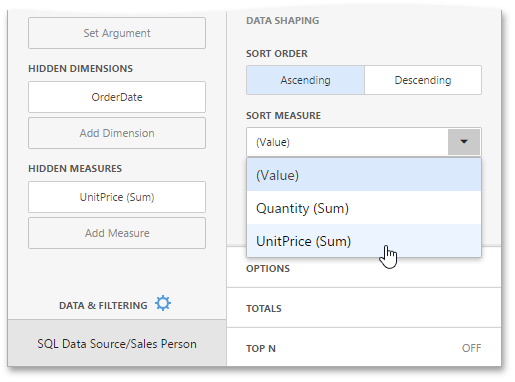
Task: Click the Data & Filtering gear icon
Action: (x=163, y=303)
